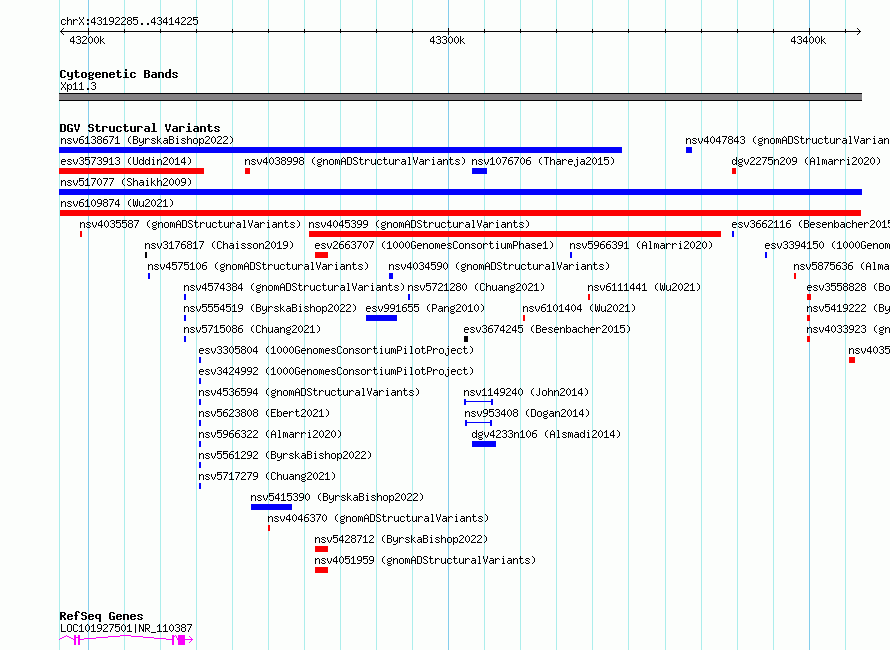Click the 43200k ruler position label
The height and width of the screenshot is (650, 890).
click(x=87, y=40)
